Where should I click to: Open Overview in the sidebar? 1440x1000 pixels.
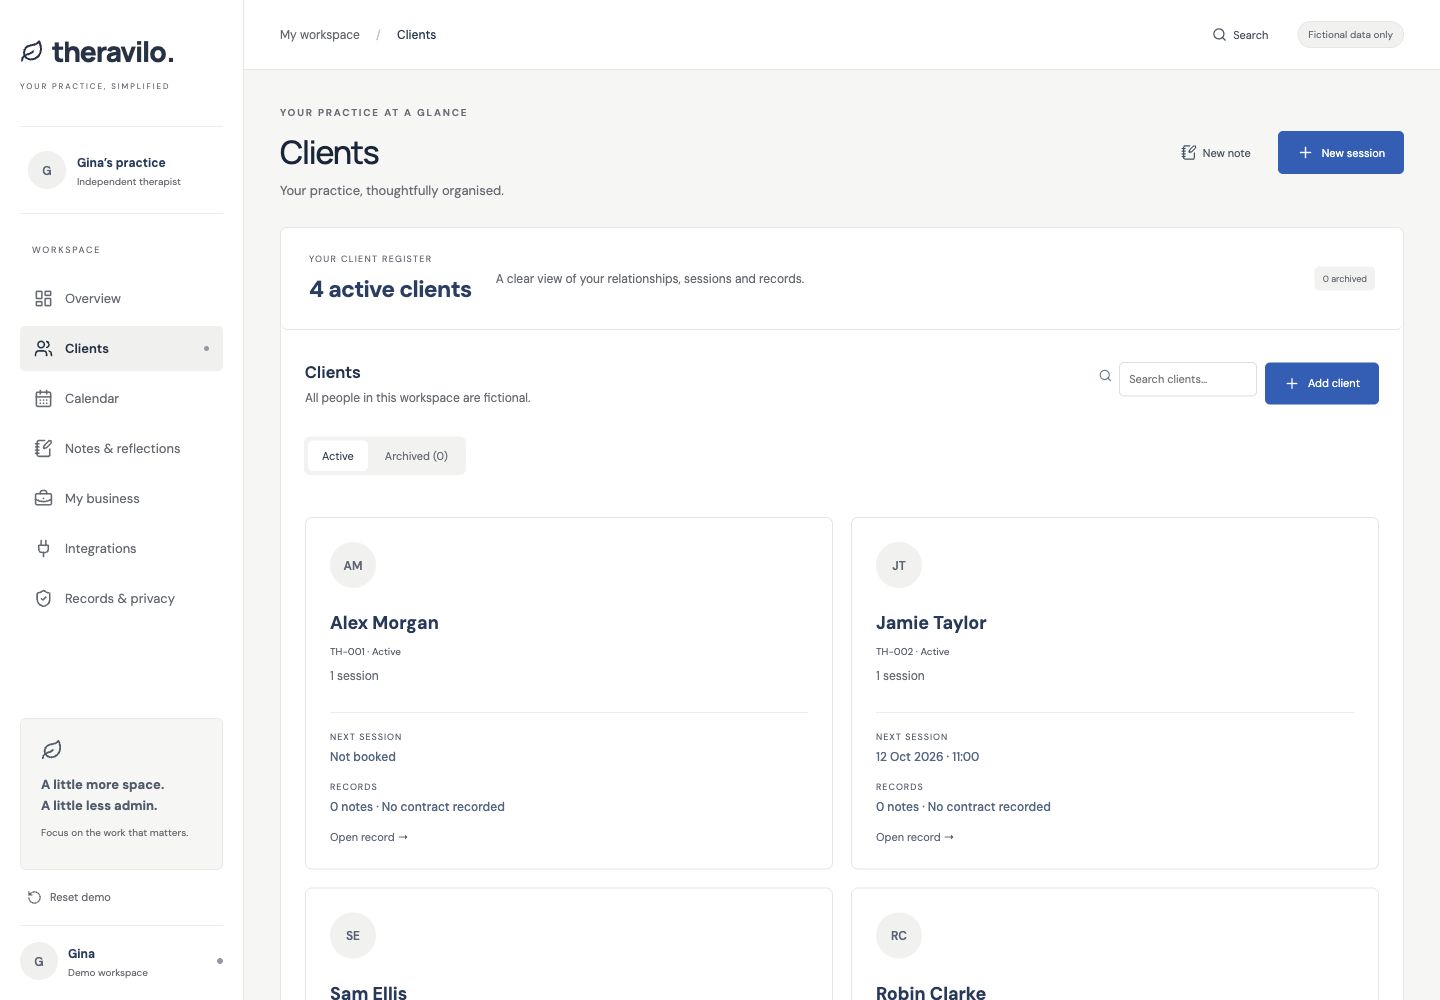[121, 298]
